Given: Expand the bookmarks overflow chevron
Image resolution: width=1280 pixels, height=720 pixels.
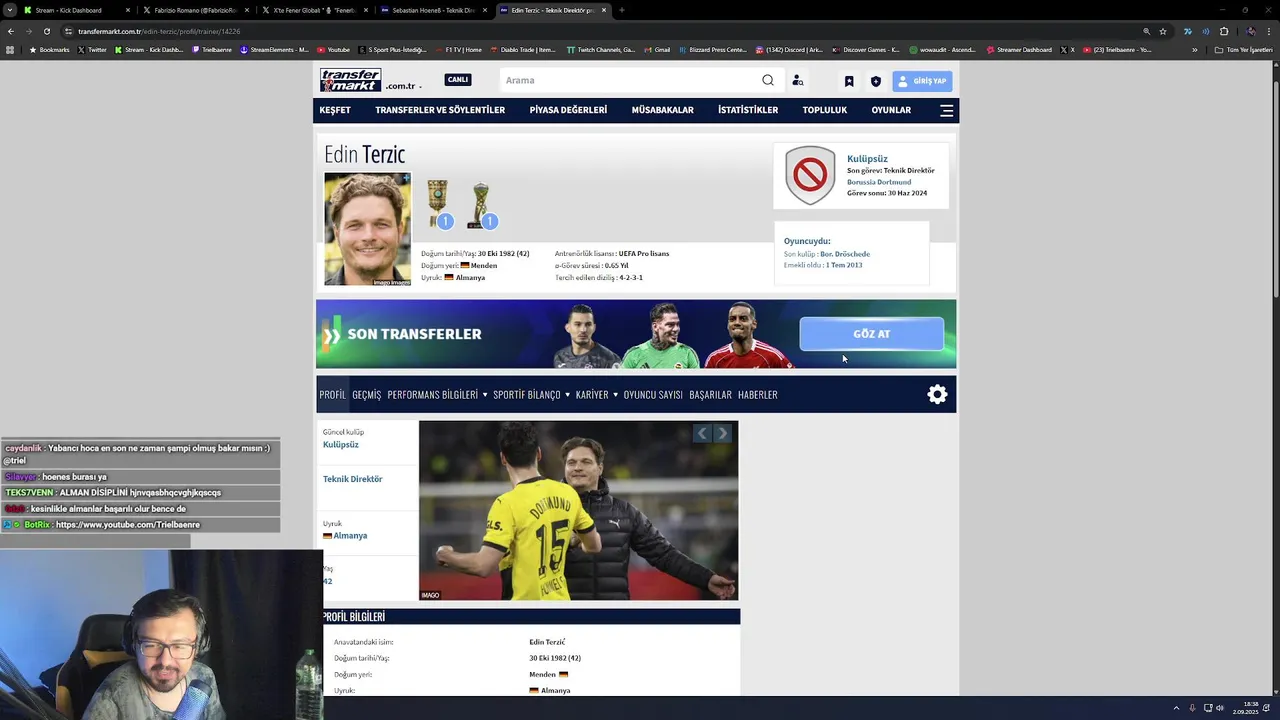Looking at the screenshot, I should coord(1194,49).
